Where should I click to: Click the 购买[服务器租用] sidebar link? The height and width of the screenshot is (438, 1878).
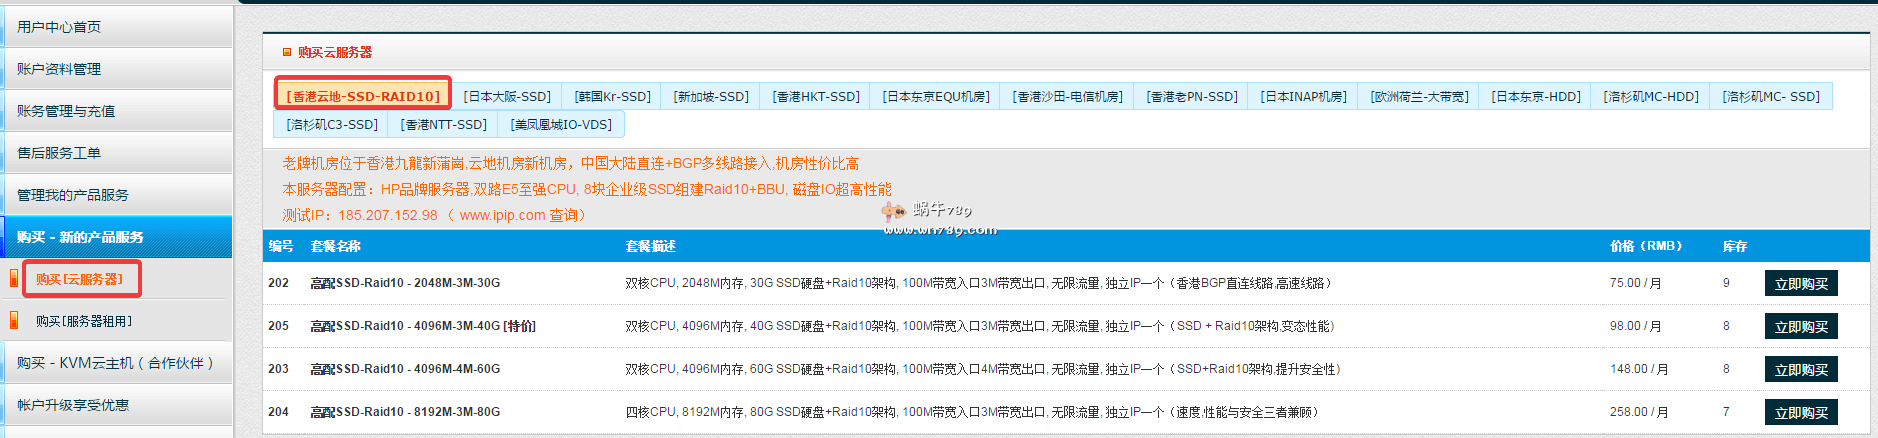click(x=84, y=321)
